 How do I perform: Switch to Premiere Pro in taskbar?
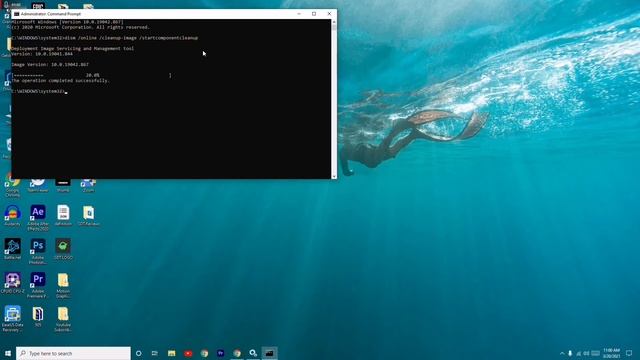[220, 353]
